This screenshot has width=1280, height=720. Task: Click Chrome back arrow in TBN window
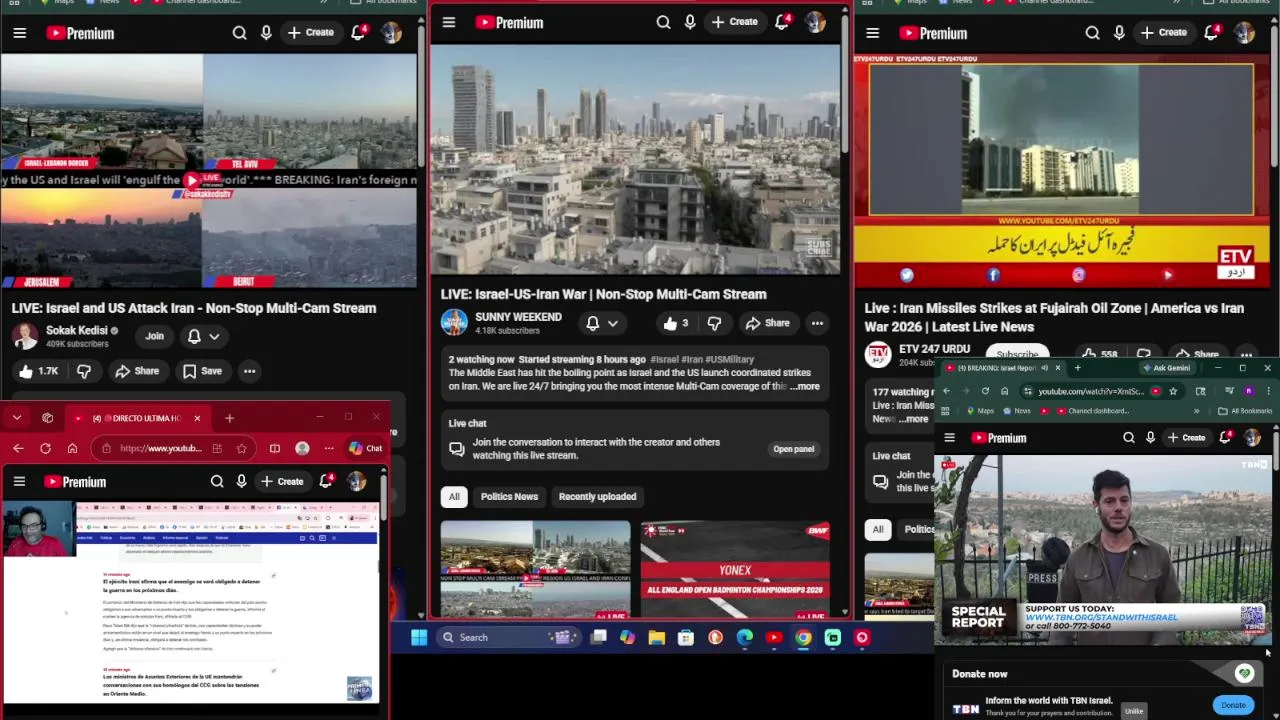tap(946, 391)
